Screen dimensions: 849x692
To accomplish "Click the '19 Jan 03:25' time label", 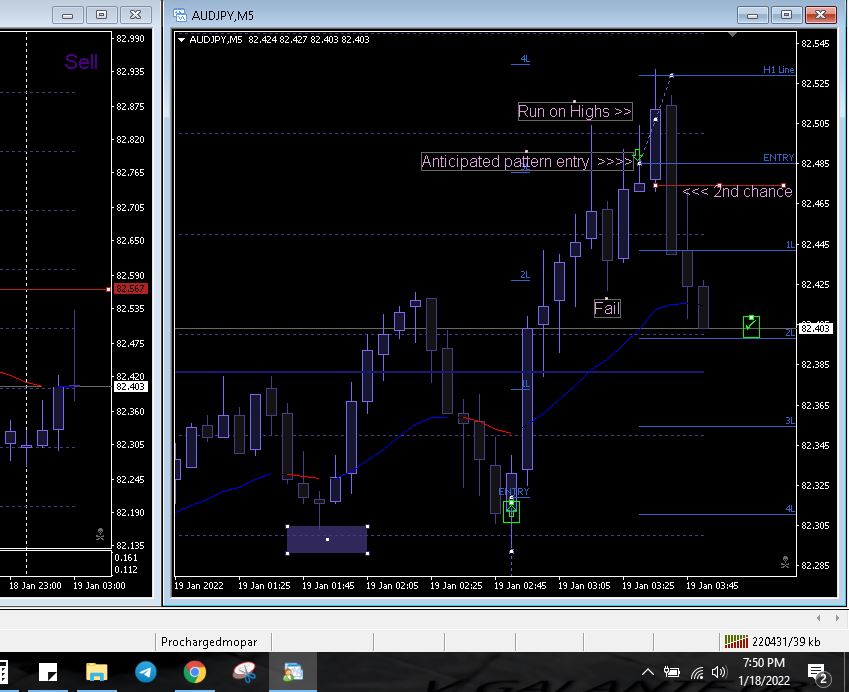I will coord(648,585).
